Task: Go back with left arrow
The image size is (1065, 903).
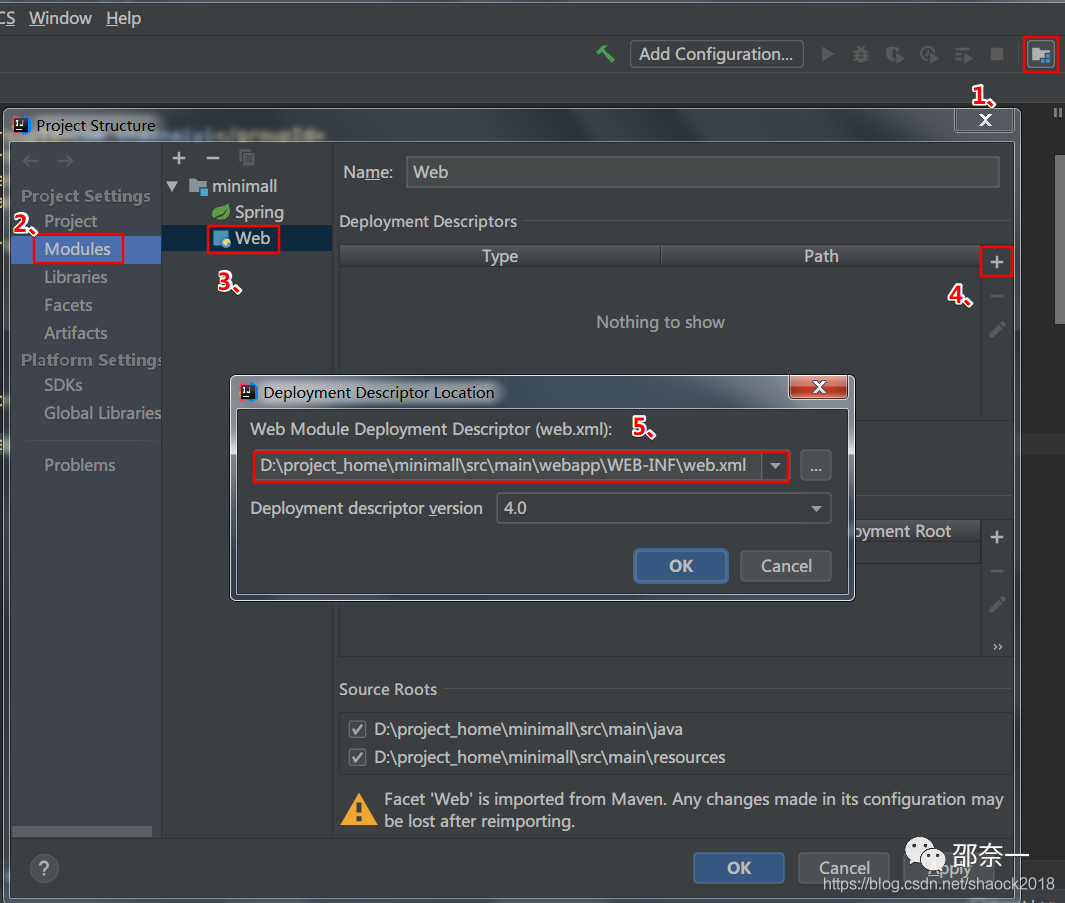Action: click(31, 161)
